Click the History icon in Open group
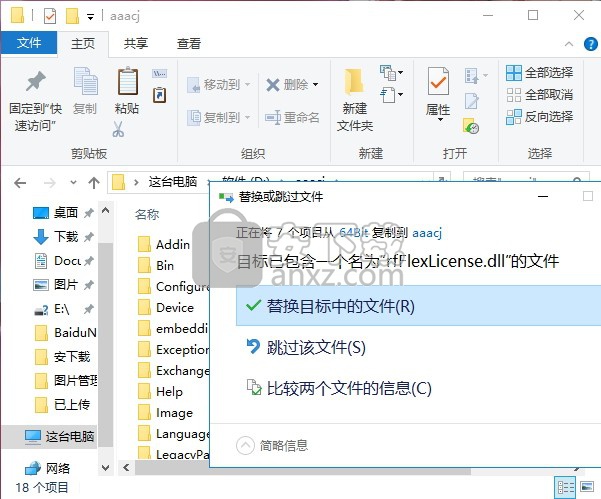 click(x=471, y=126)
